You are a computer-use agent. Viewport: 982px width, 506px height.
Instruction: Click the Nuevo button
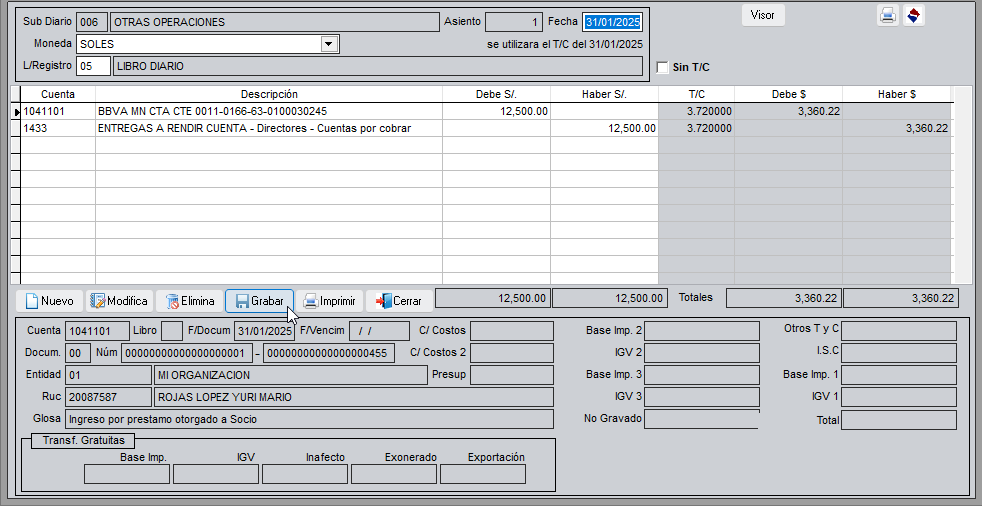point(49,301)
